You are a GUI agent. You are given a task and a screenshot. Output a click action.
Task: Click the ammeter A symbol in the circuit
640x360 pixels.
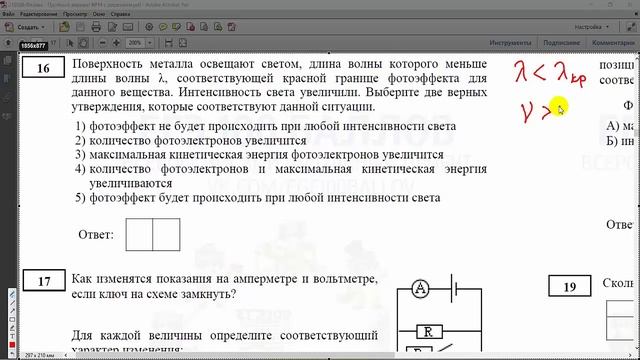[420, 289]
